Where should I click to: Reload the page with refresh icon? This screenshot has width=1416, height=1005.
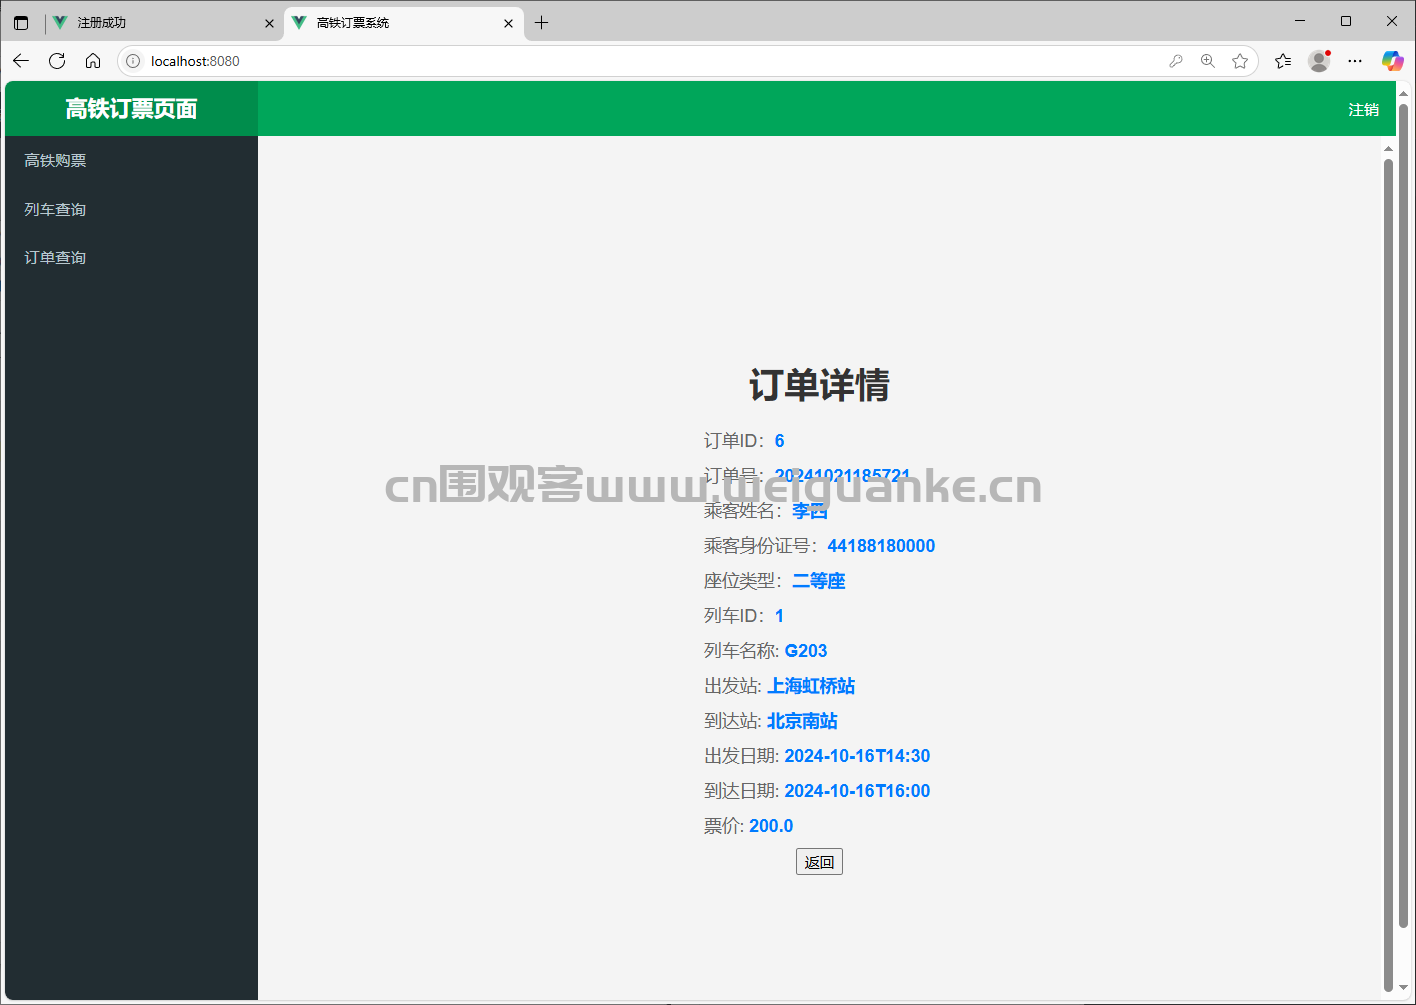57,61
